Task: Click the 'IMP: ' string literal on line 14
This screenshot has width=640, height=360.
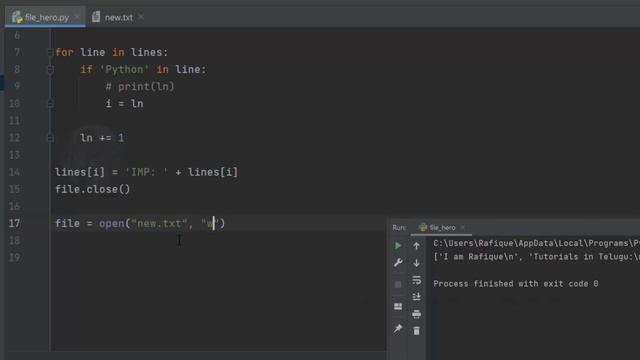Action: coord(146,172)
